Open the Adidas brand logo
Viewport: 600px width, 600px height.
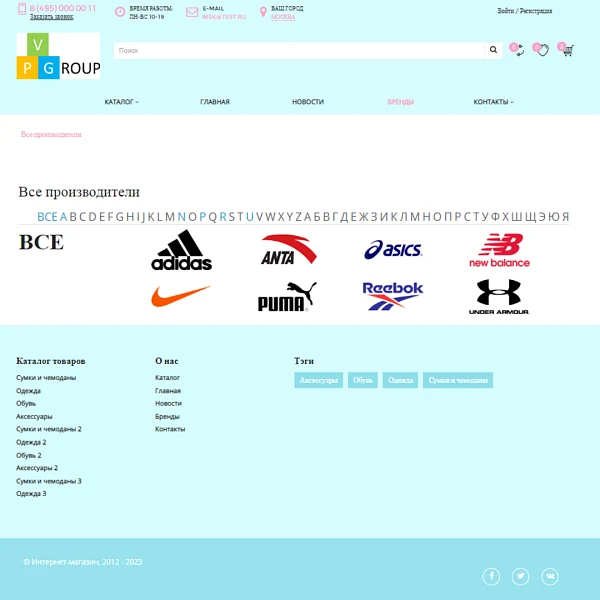coord(181,250)
